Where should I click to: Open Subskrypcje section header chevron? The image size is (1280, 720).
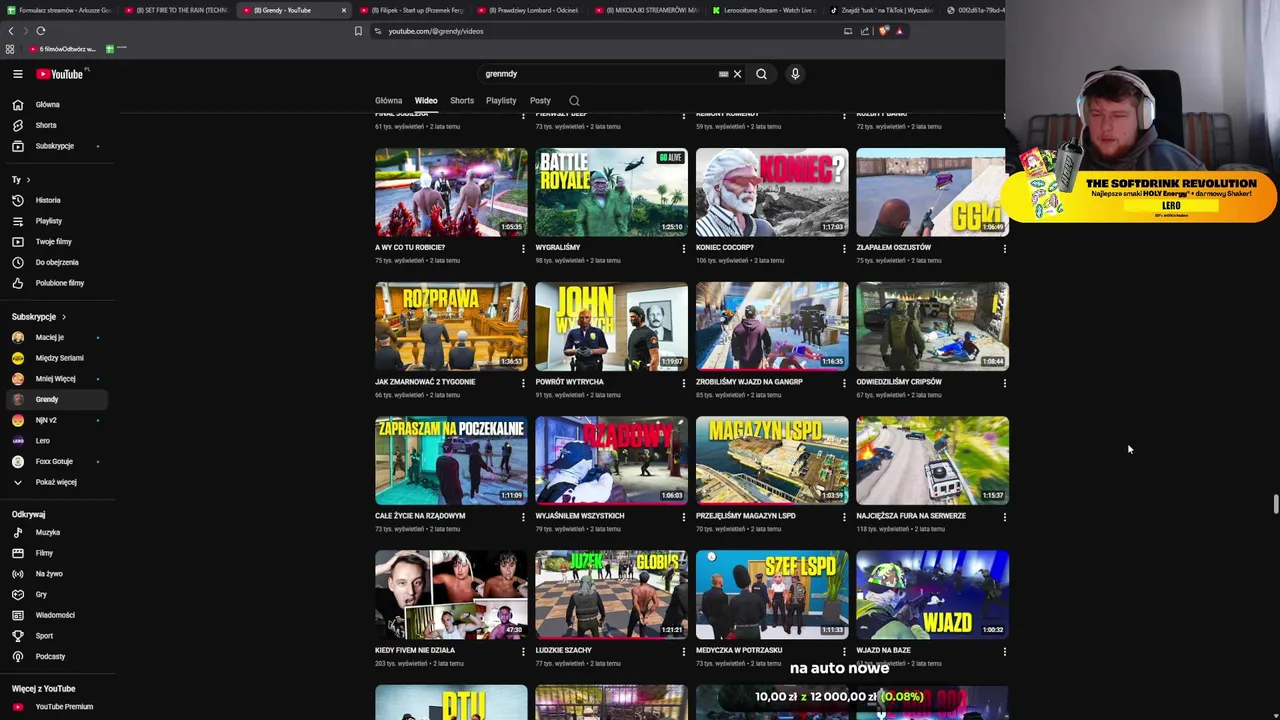[64, 317]
